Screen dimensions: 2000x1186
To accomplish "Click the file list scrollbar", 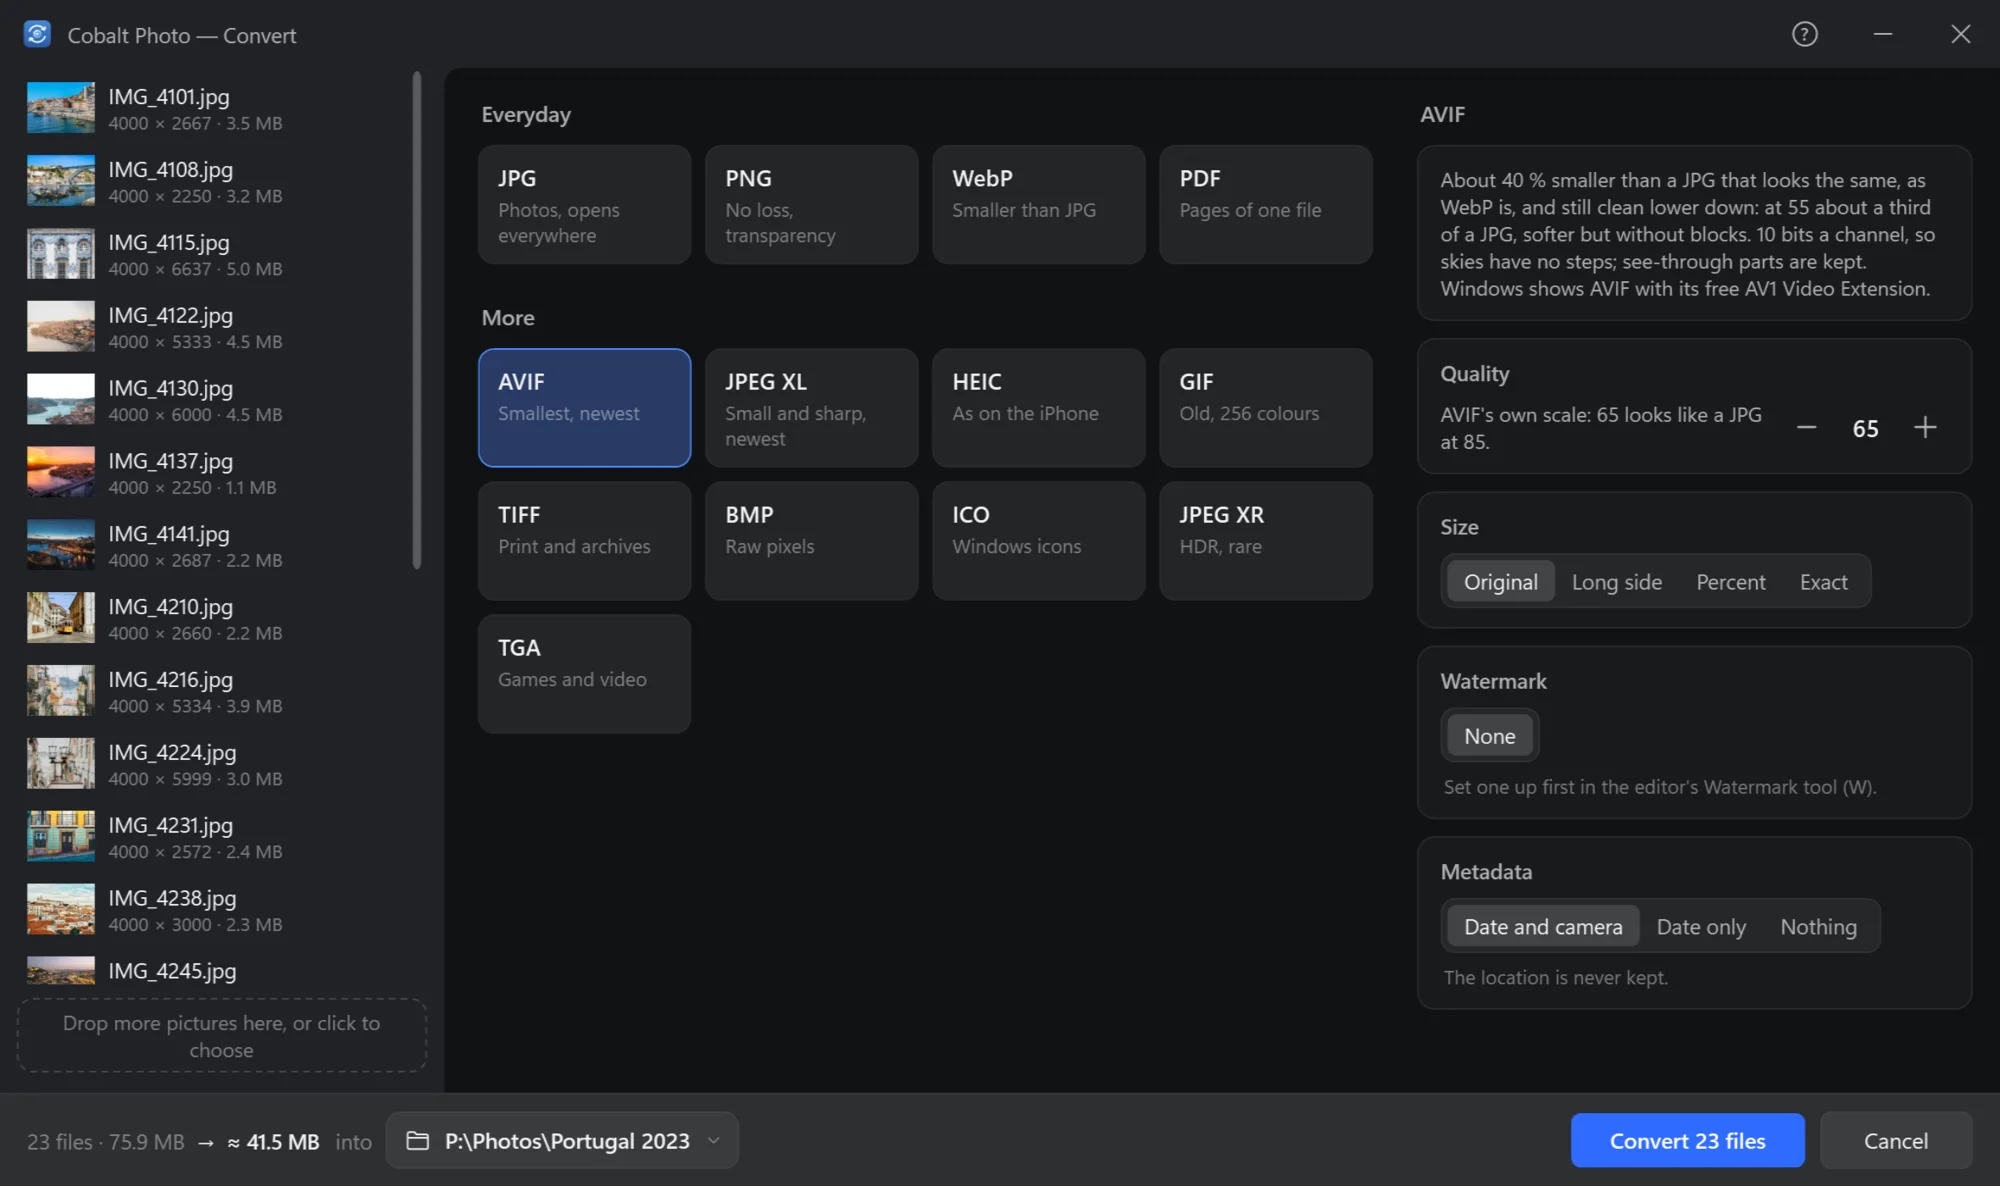I will (417, 320).
